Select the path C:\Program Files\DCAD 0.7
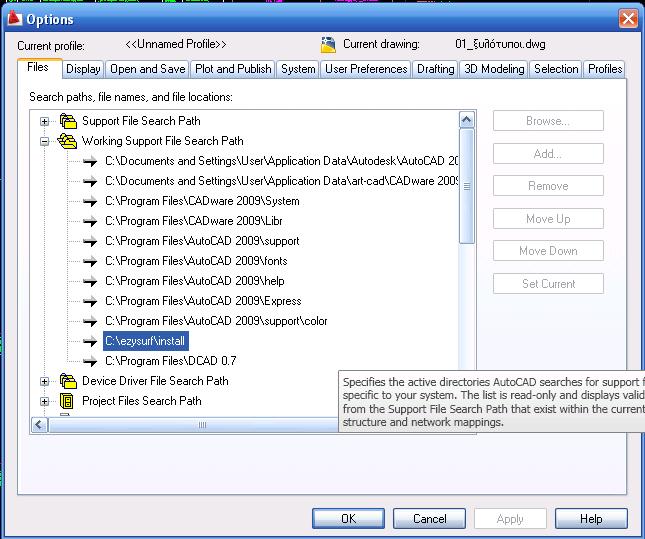645x539 pixels. (171, 361)
